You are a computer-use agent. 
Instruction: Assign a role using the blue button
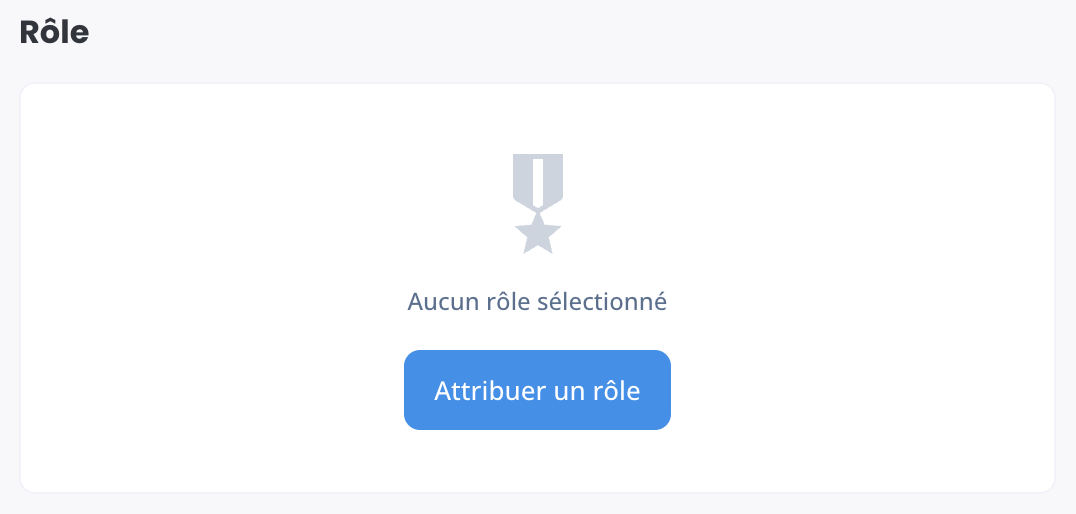coord(537,390)
